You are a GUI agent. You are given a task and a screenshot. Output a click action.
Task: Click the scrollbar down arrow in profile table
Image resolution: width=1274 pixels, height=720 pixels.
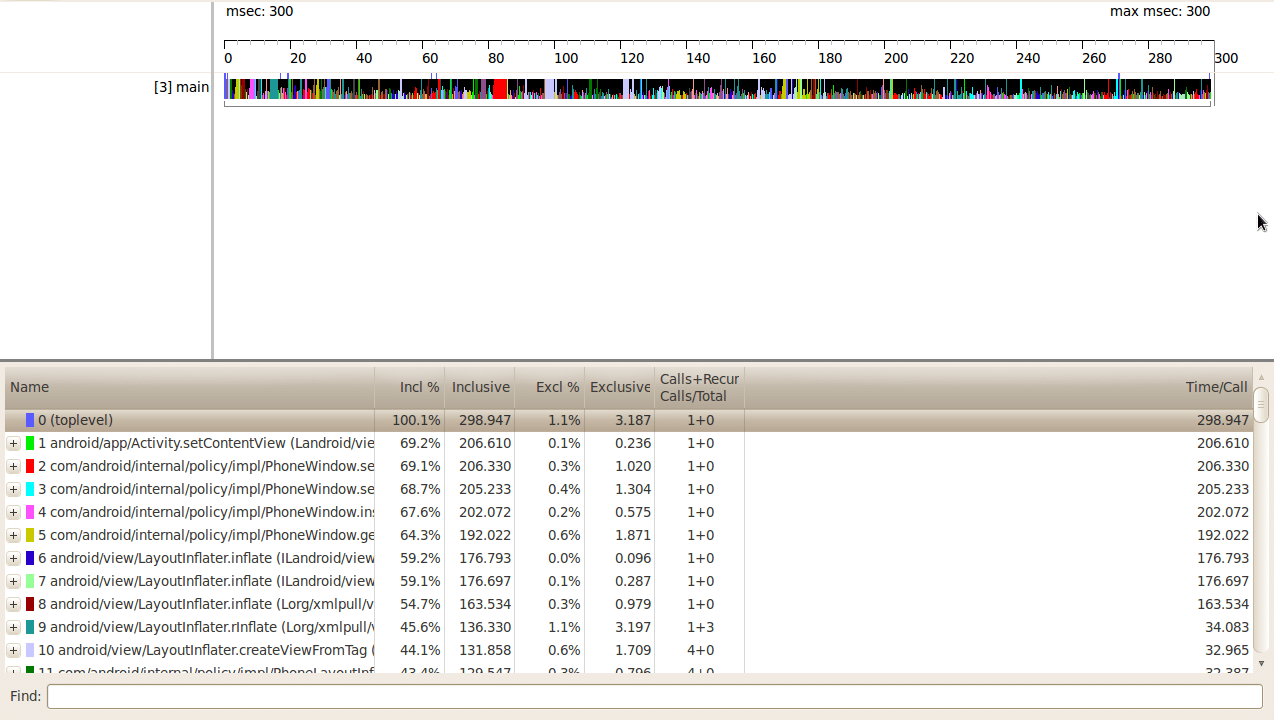(1261, 663)
